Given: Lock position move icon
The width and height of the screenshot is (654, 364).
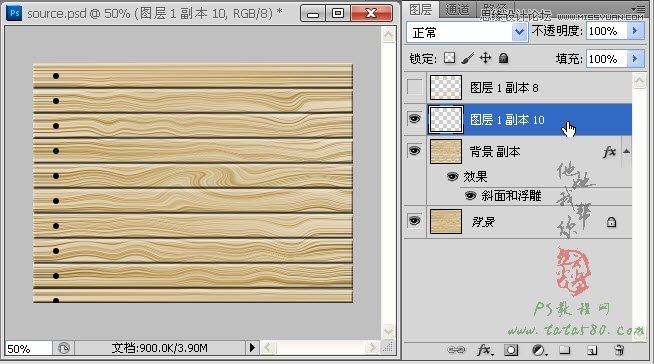Looking at the screenshot, I should (x=485, y=58).
